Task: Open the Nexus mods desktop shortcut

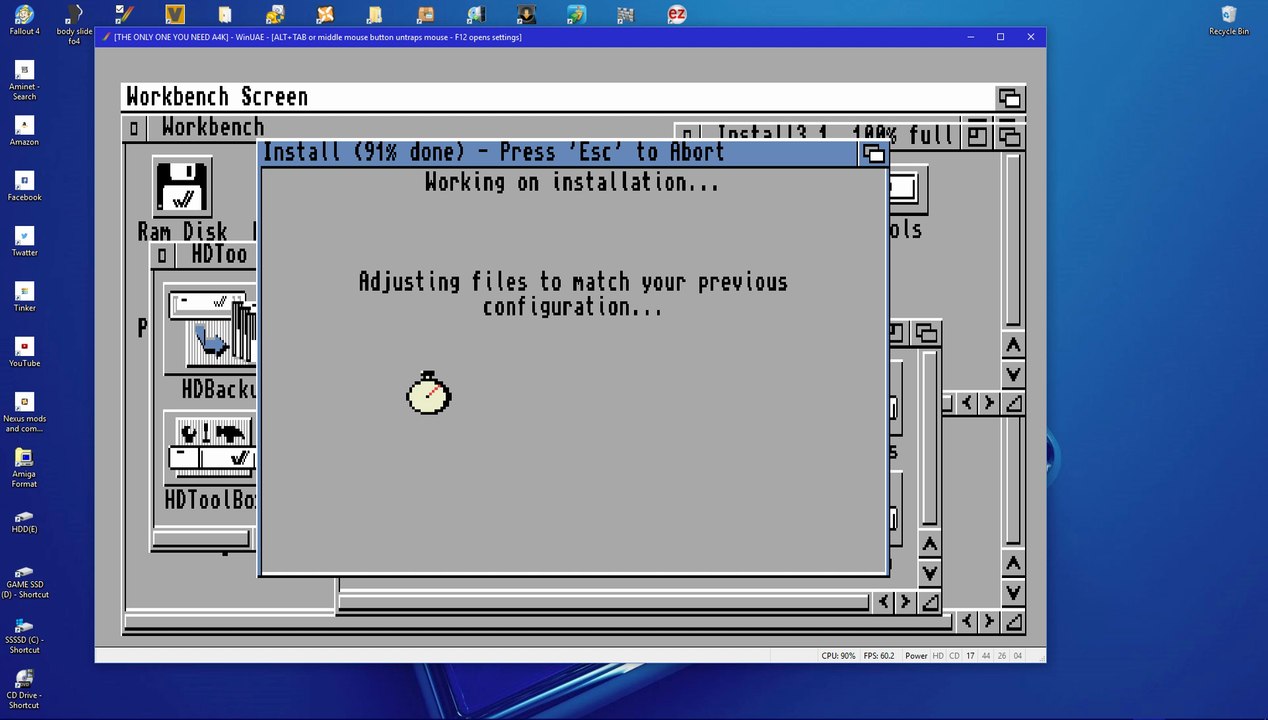Action: pos(24,412)
